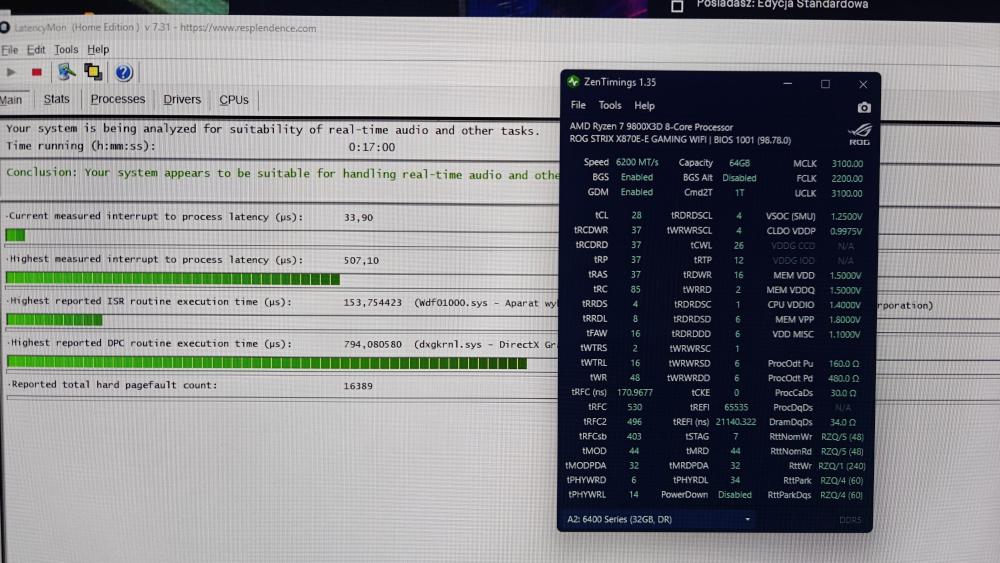
Task: Open the LatencyMon Edit menu
Action: tap(36, 49)
